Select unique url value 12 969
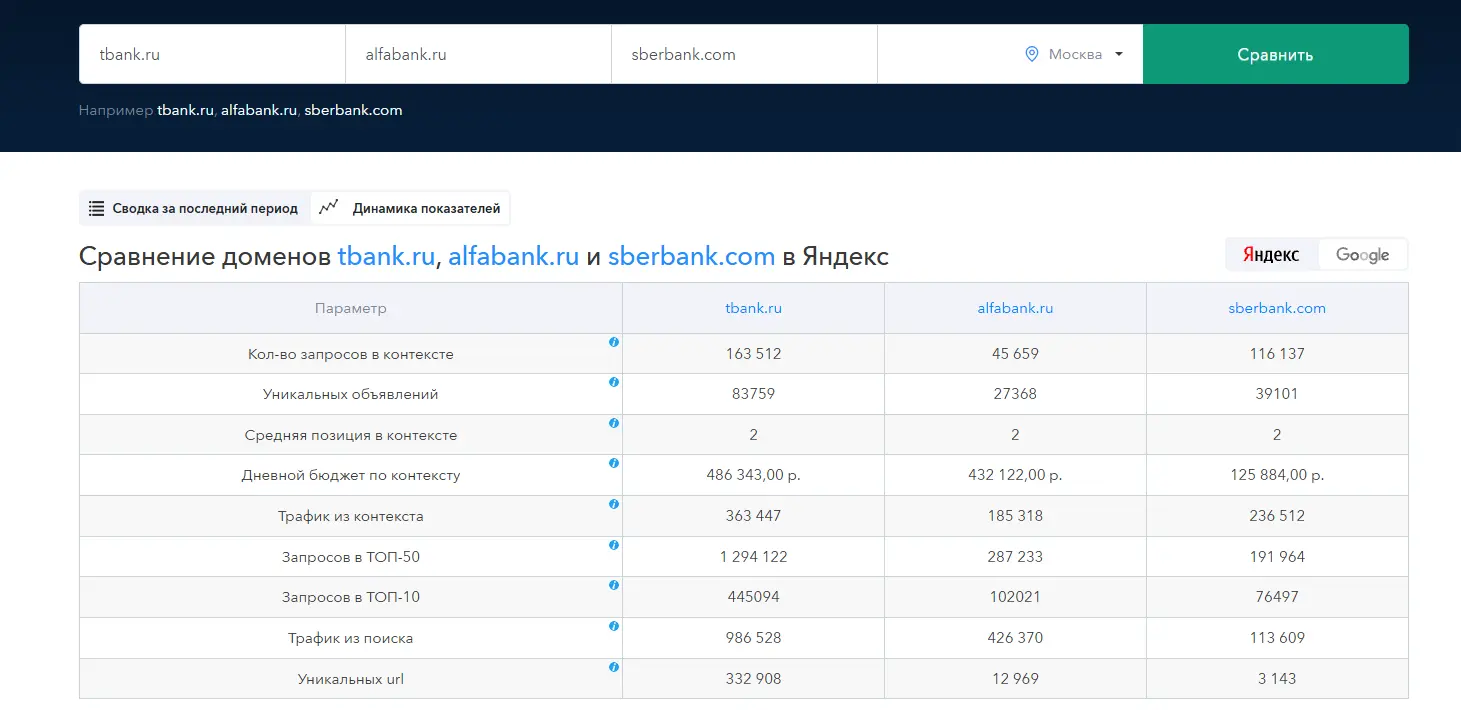The height and width of the screenshot is (710, 1461). (x=1015, y=678)
